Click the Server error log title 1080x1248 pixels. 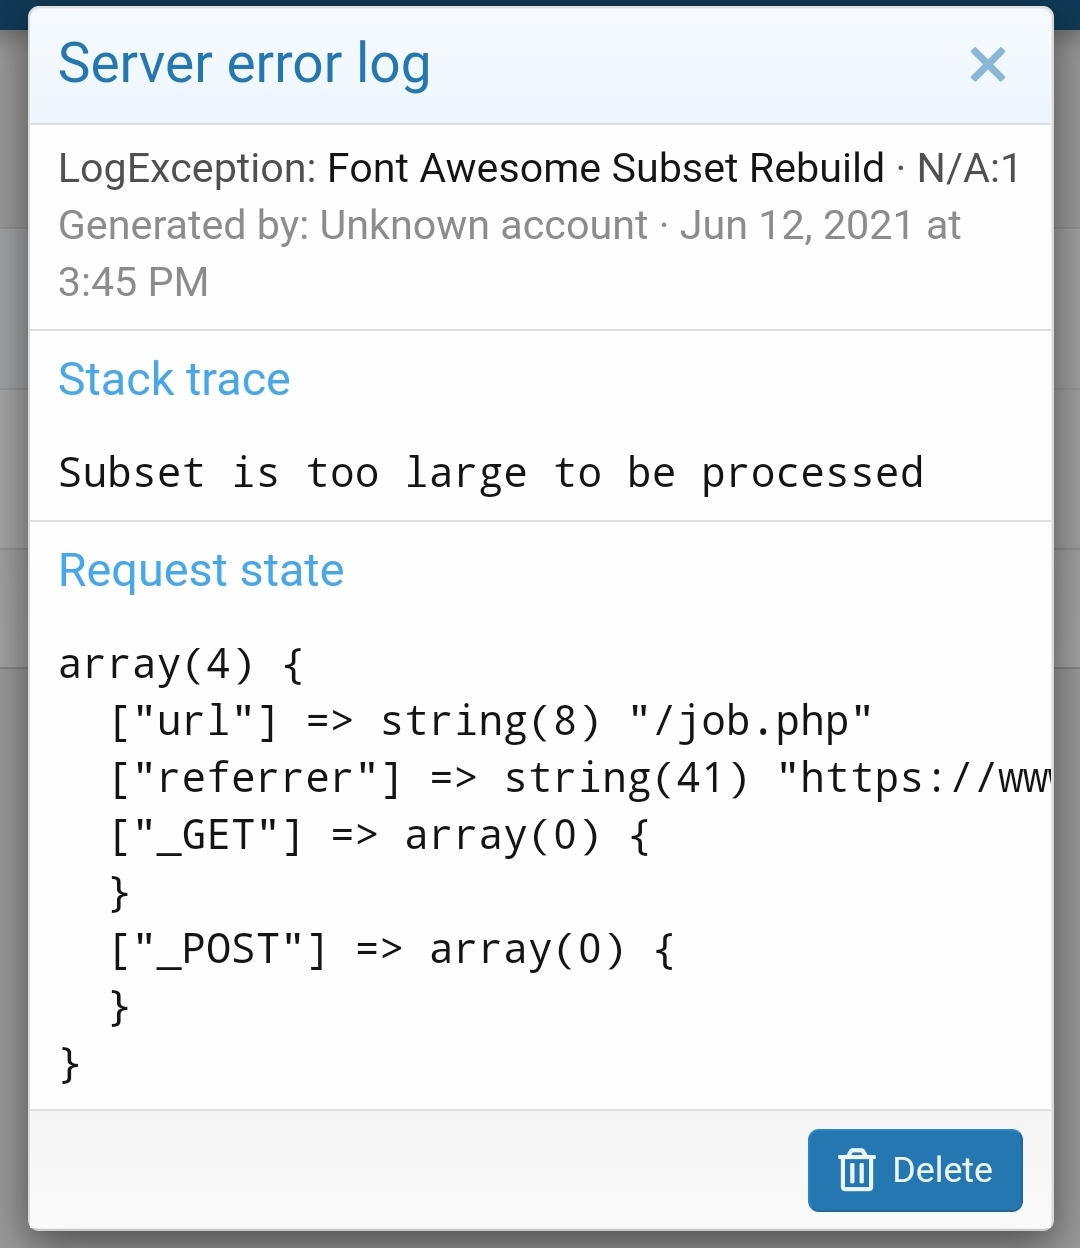pyautogui.click(x=244, y=64)
